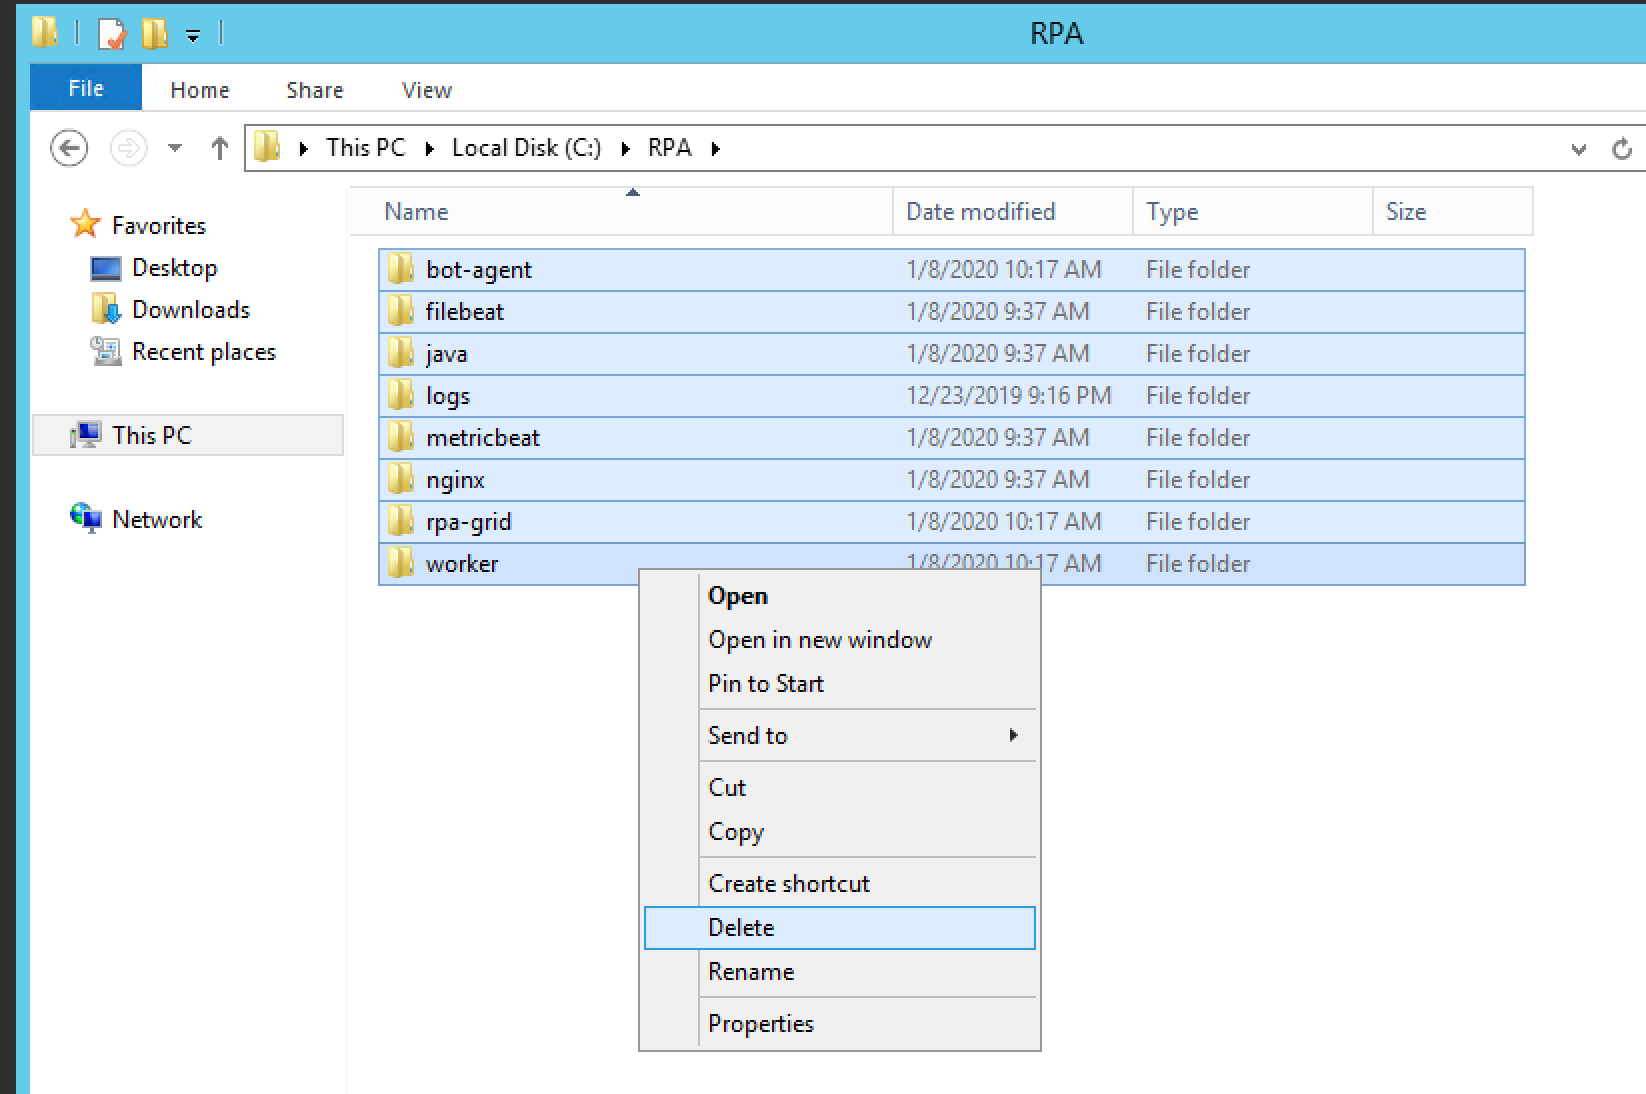Click the Favorites star icon
Screen dimensions: 1646x1094
tap(86, 223)
